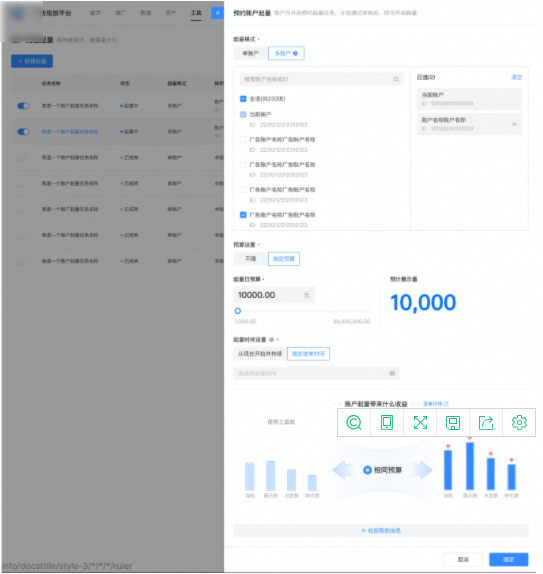543x574 pixels.
Task: Remove the second selected account with the X
Action: (514, 124)
